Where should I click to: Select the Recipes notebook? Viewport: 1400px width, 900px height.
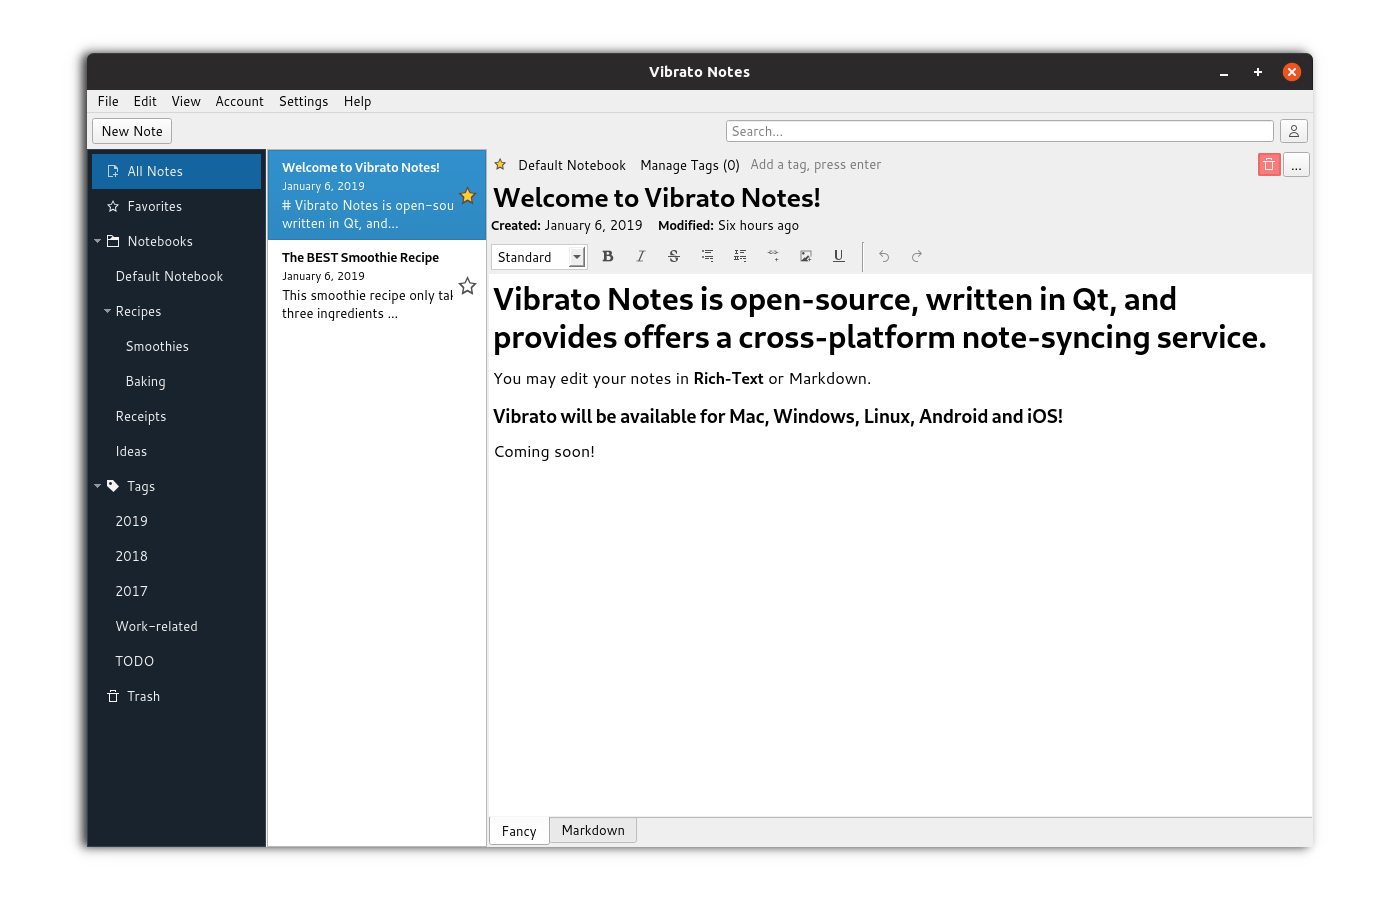click(x=138, y=311)
